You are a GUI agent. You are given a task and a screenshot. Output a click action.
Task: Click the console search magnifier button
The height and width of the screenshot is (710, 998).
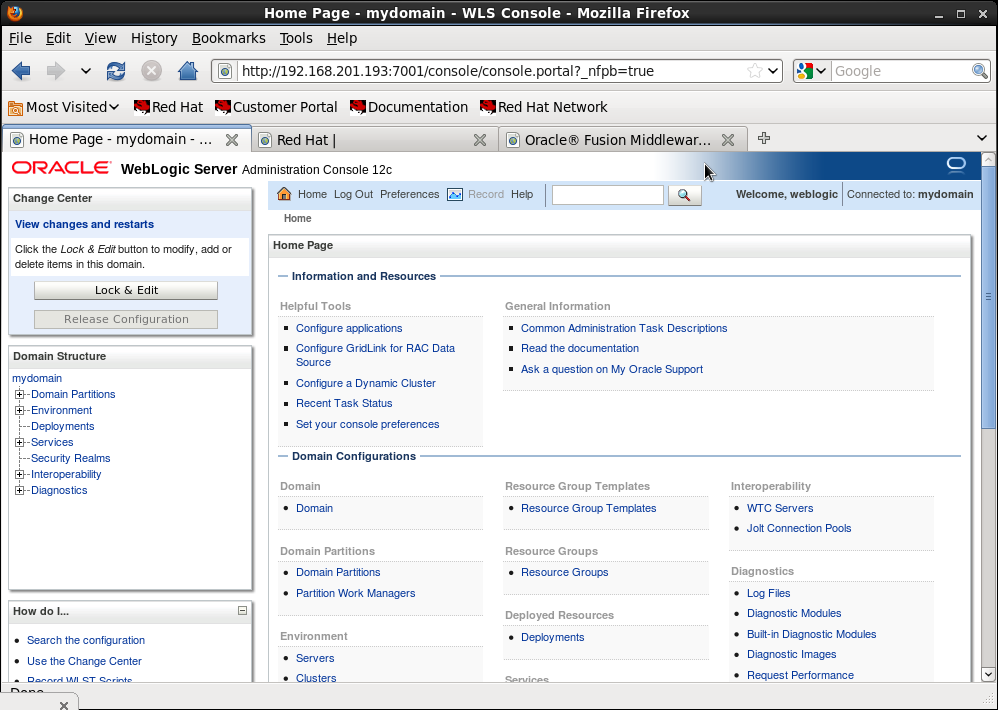tap(685, 195)
